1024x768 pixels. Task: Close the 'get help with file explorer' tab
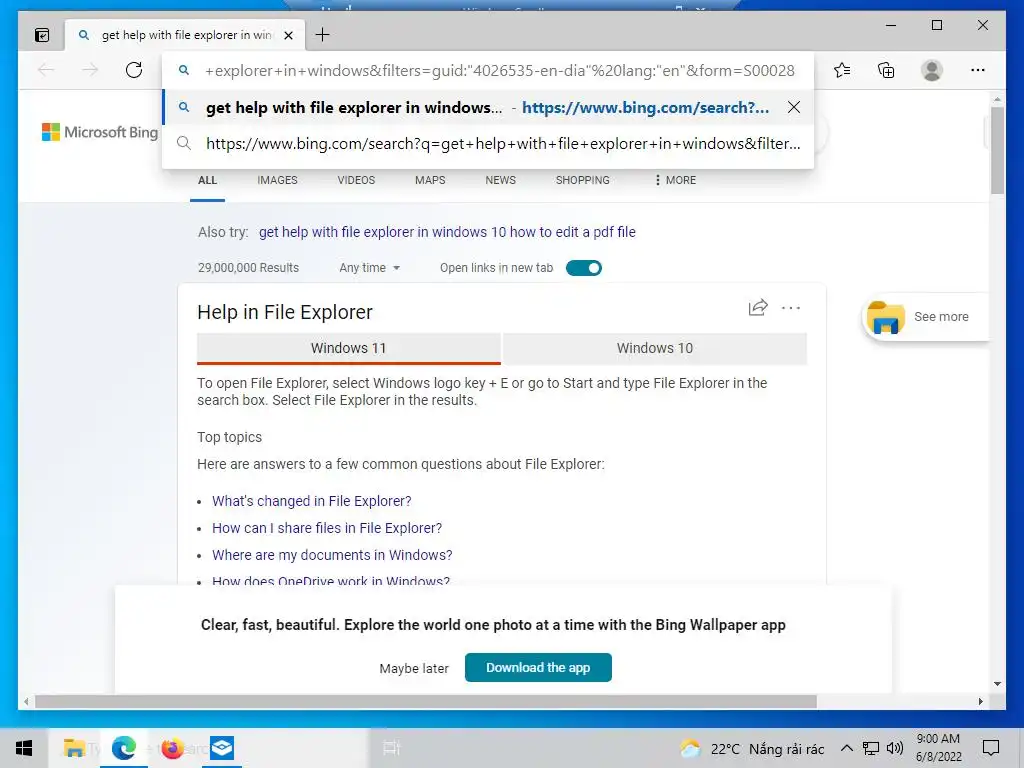click(x=288, y=35)
